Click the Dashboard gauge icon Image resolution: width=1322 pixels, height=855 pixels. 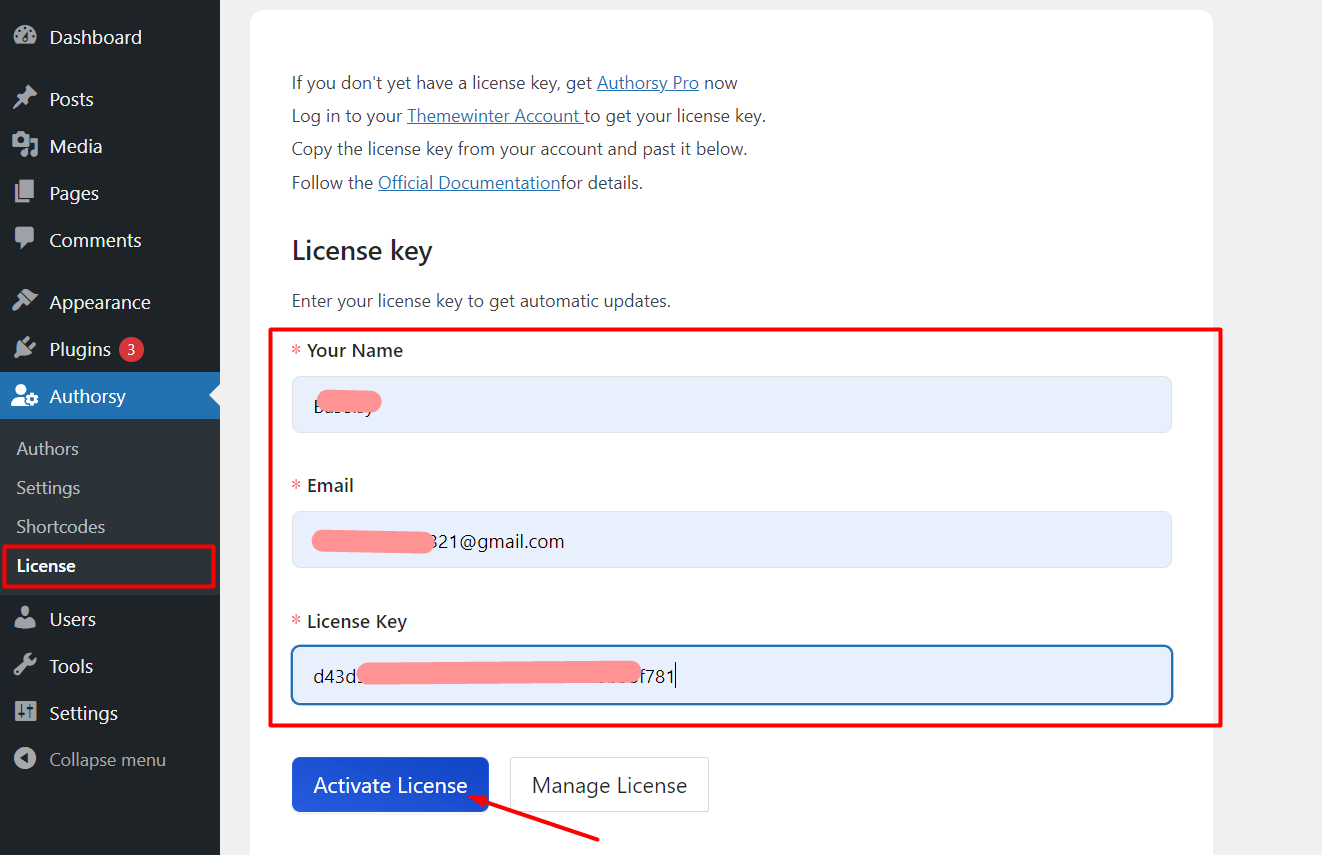tap(25, 37)
